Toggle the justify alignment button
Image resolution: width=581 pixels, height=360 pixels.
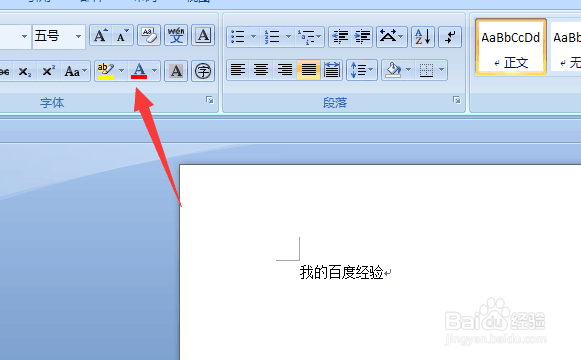click(x=308, y=70)
